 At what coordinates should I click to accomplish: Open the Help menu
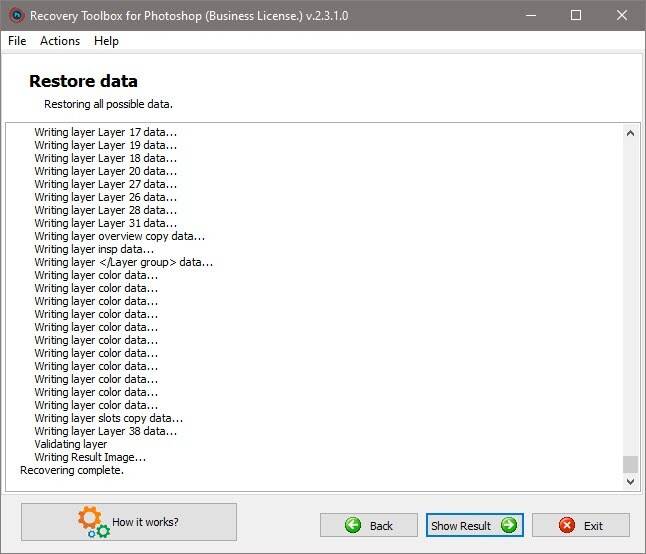coord(106,41)
